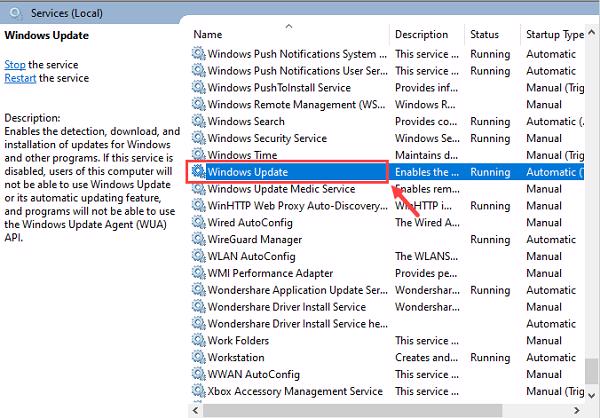Select WMI Performance Adapter service
The width and height of the screenshot is (600, 418).
[x=270, y=273]
